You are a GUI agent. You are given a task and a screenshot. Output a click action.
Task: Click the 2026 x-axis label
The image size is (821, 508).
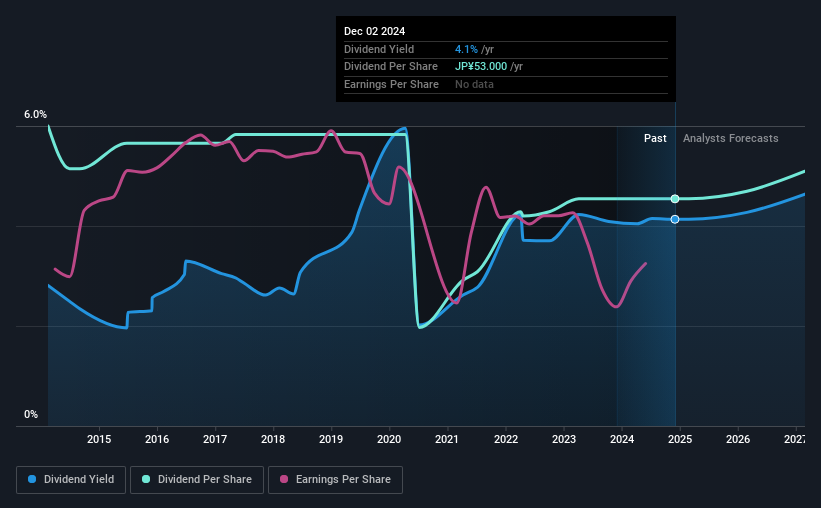coord(738,439)
